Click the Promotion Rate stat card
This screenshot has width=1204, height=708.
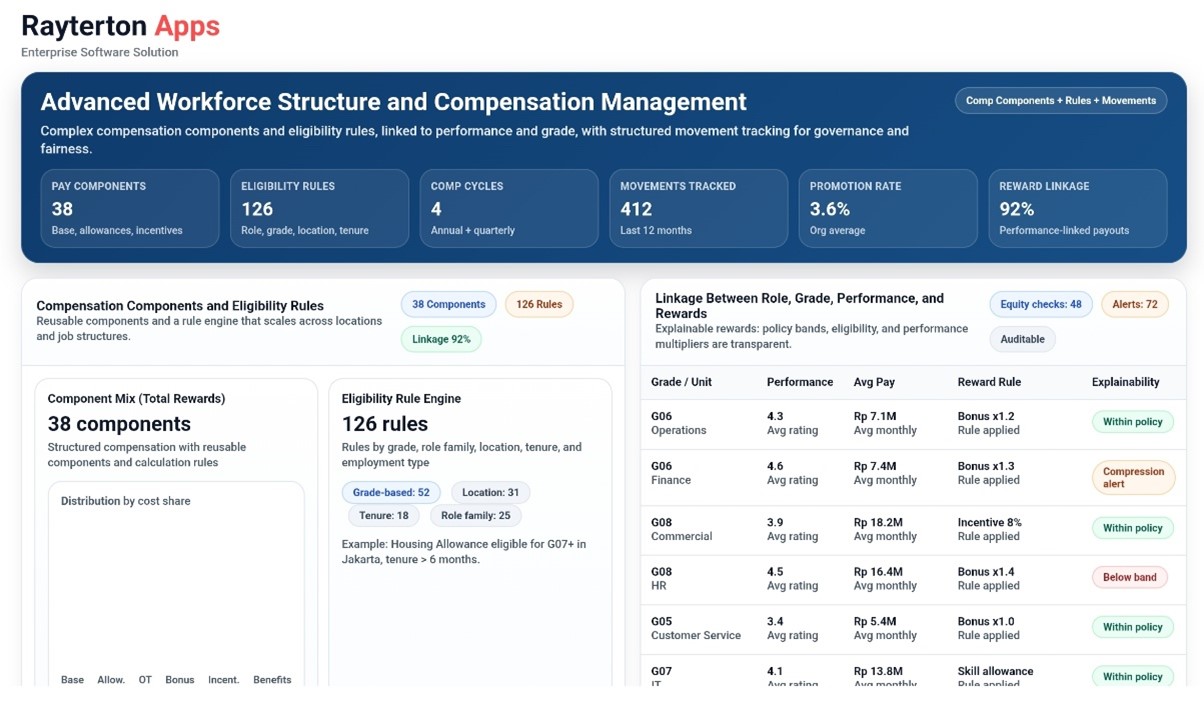point(888,208)
